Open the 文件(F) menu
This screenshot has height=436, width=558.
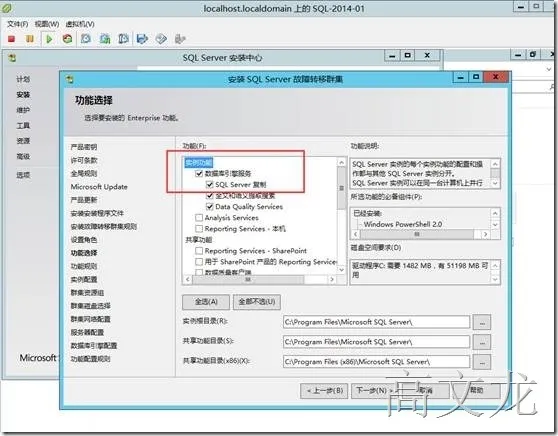click(x=17, y=24)
